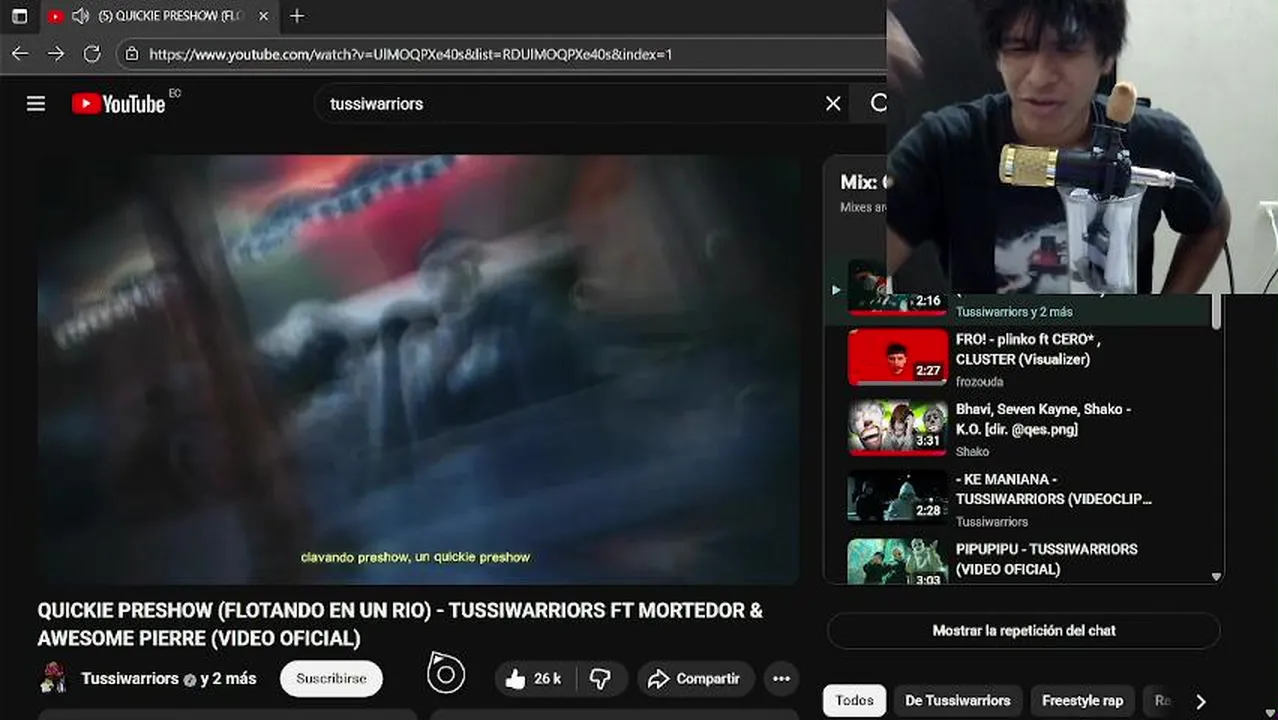Viewport: 1278px width, 720px height.
Task: Click the Mix playlist header title
Action: [x=863, y=182]
